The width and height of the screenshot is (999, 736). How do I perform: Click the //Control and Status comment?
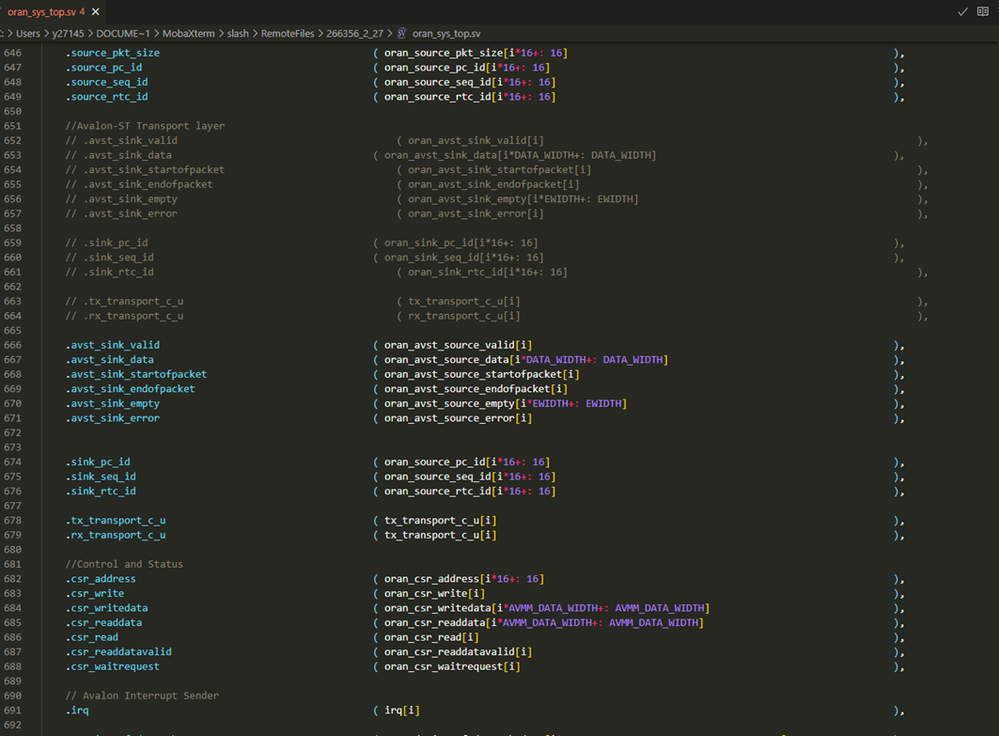pos(124,564)
